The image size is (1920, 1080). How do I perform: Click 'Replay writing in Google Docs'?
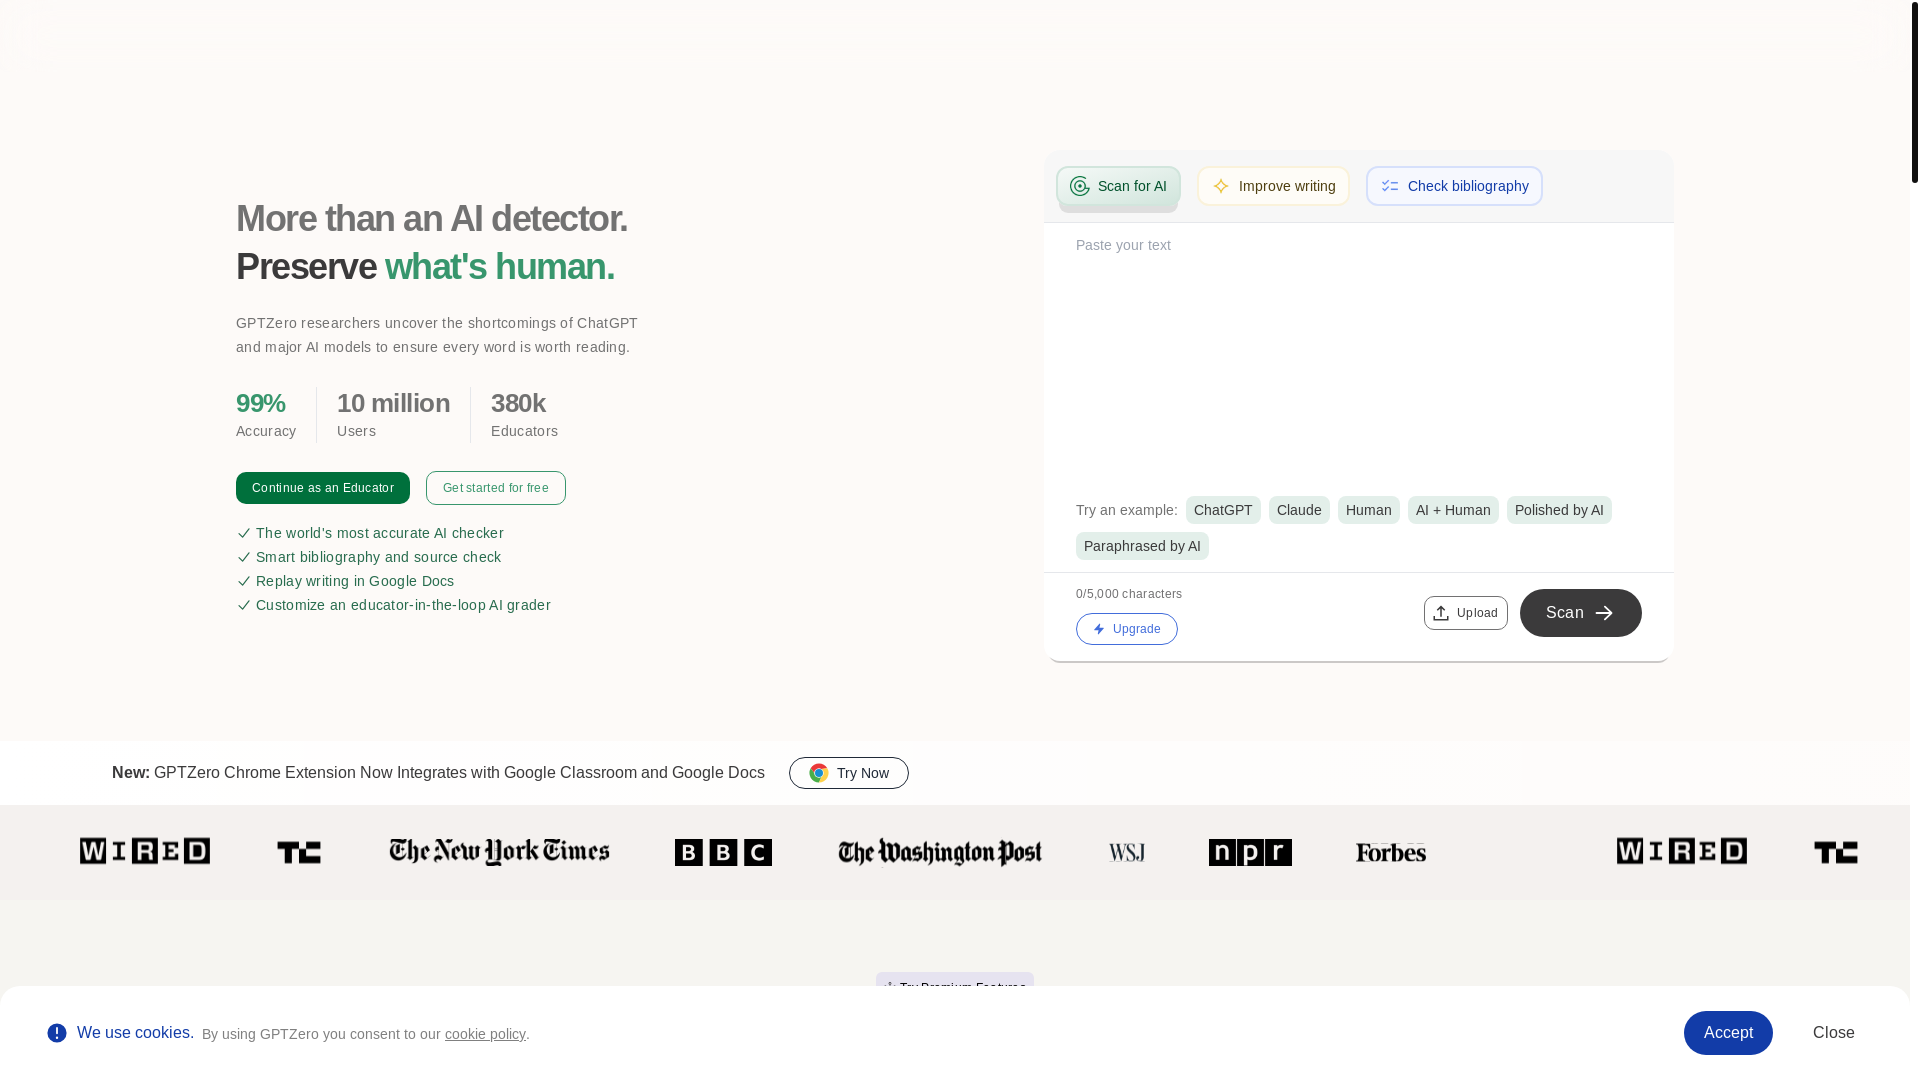point(355,581)
